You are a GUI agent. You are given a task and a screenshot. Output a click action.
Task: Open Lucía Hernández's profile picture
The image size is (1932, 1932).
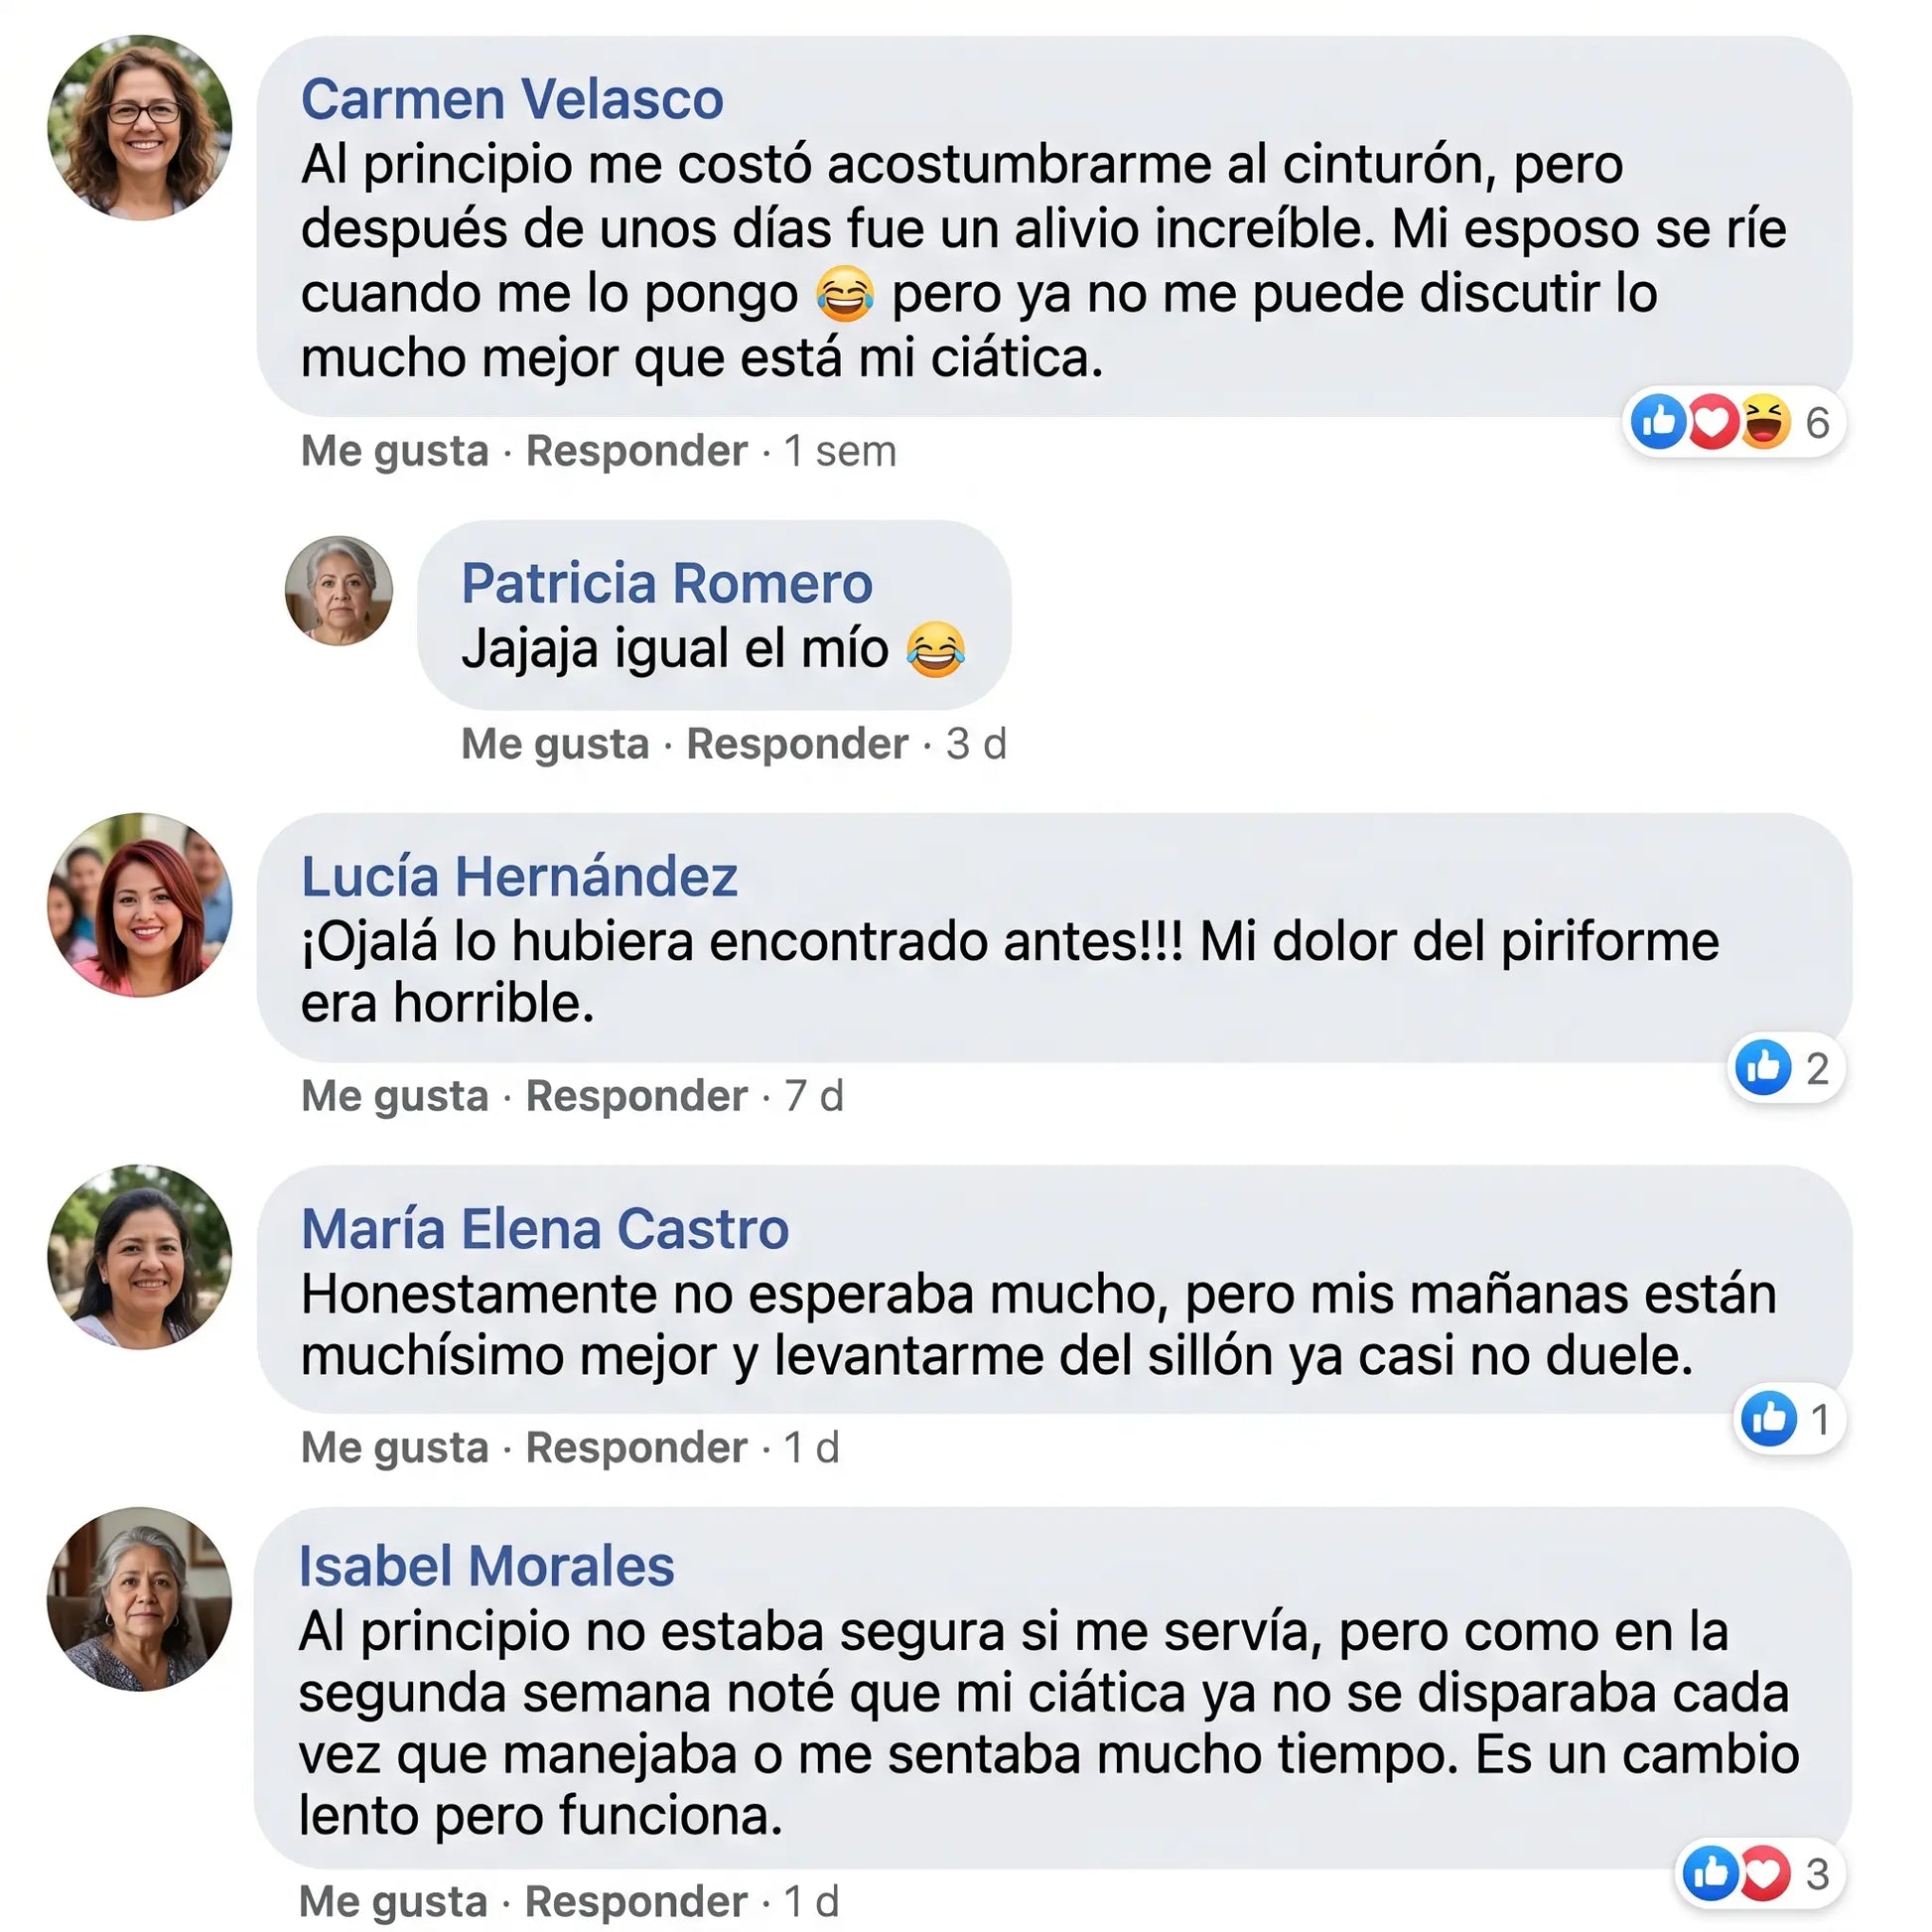(x=140, y=905)
